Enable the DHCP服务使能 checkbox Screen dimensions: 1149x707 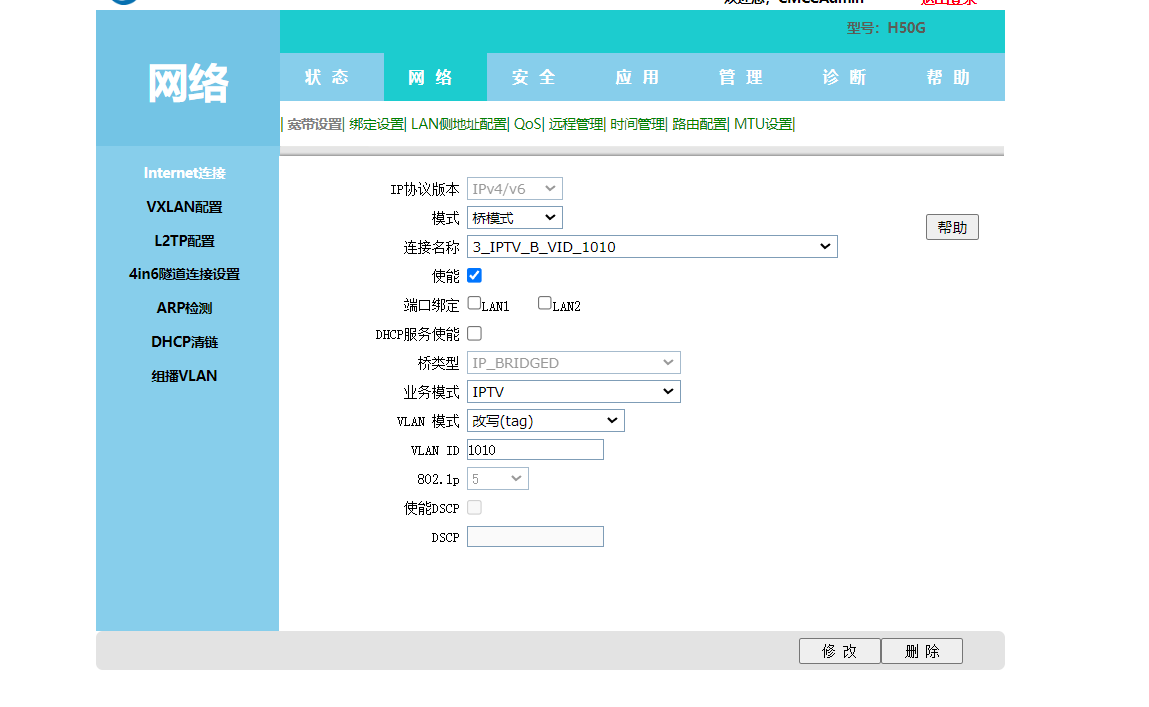474,333
